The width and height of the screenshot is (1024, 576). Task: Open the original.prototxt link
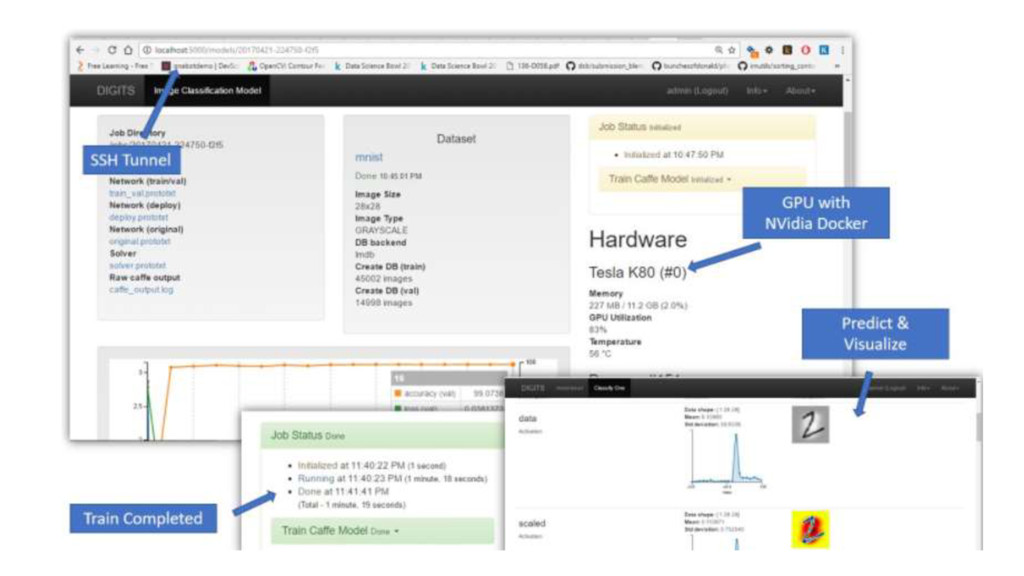coord(140,242)
